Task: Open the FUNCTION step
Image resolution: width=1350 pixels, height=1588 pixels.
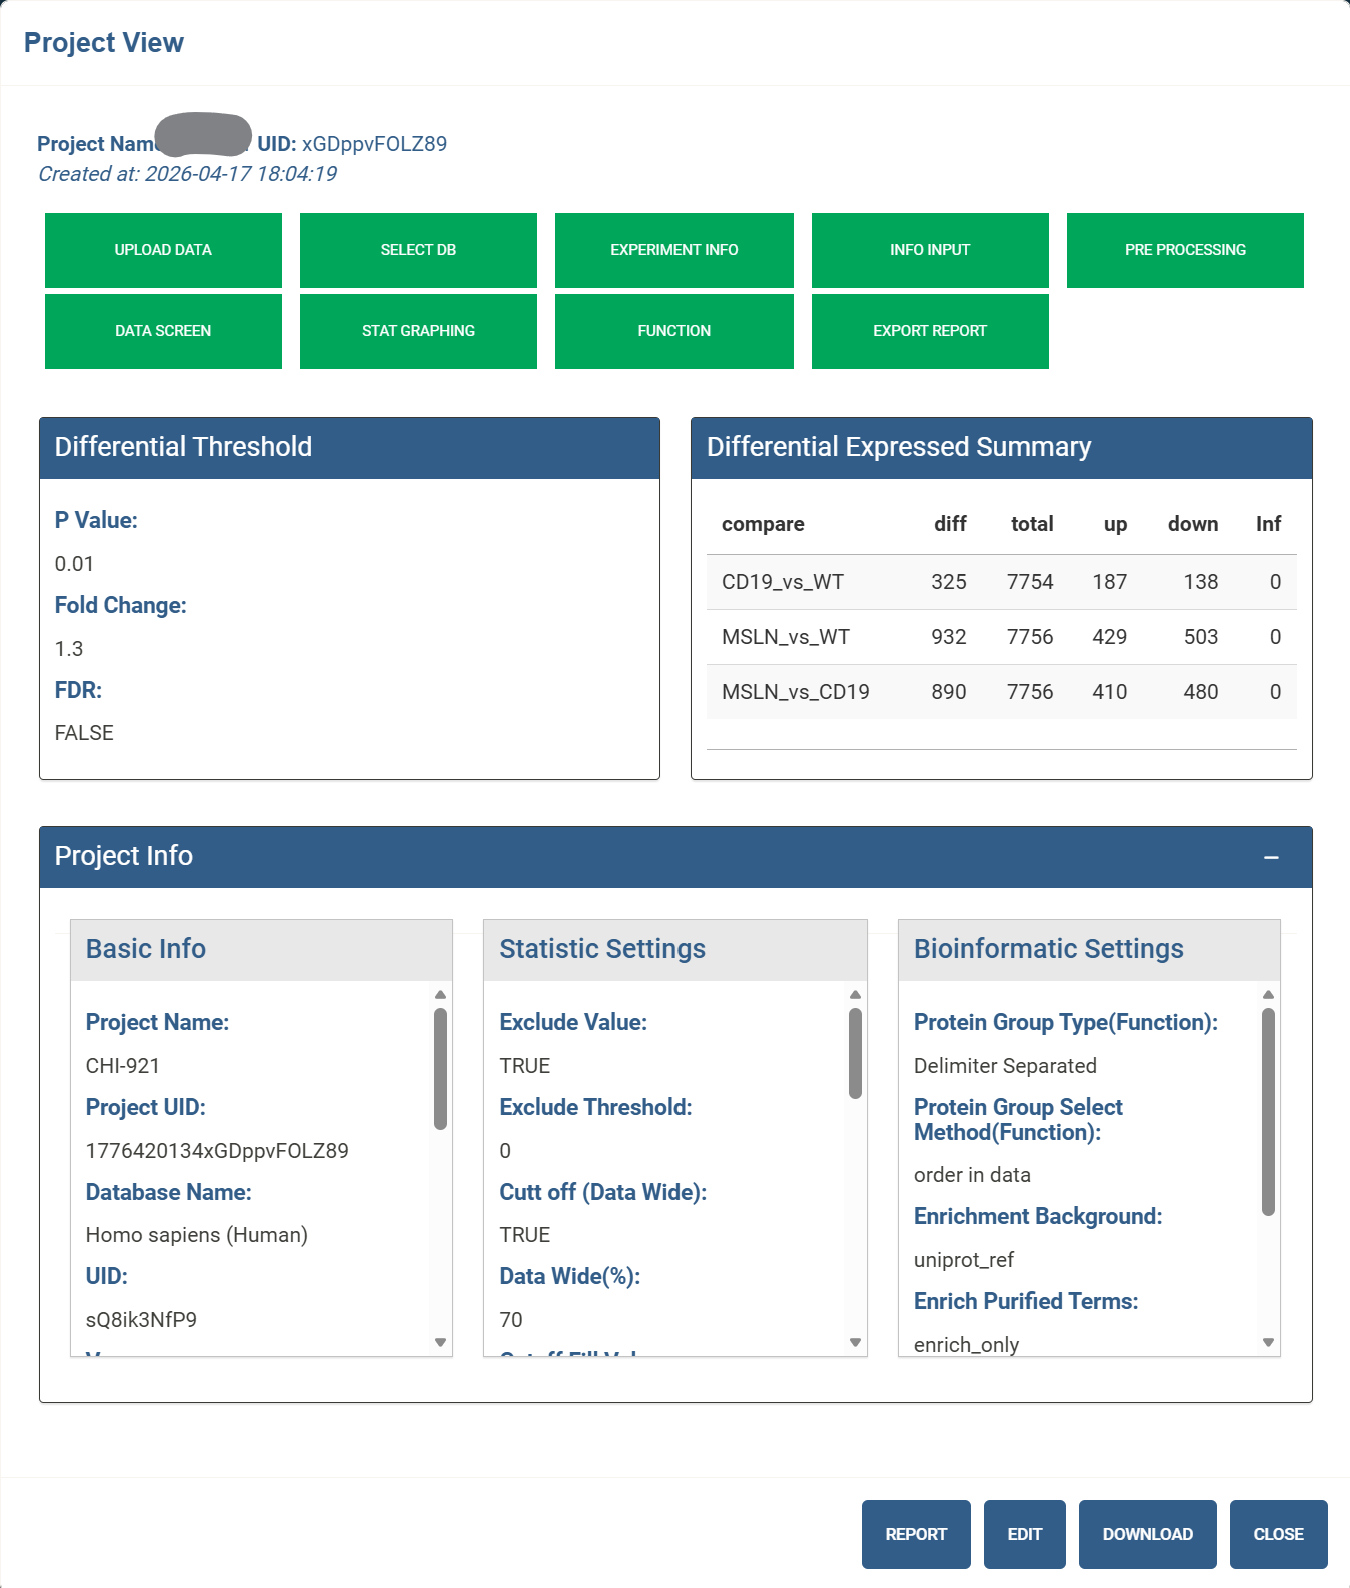Action: [674, 331]
